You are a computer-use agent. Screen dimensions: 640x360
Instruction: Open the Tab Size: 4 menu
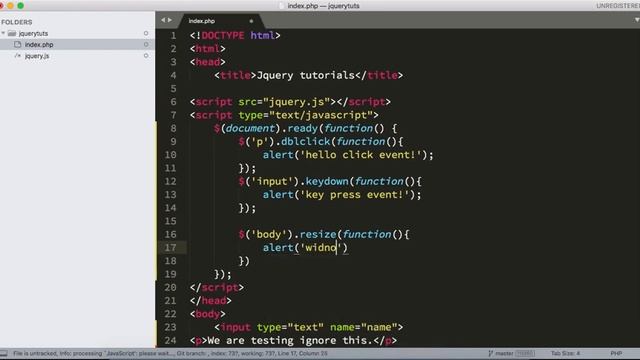point(565,353)
